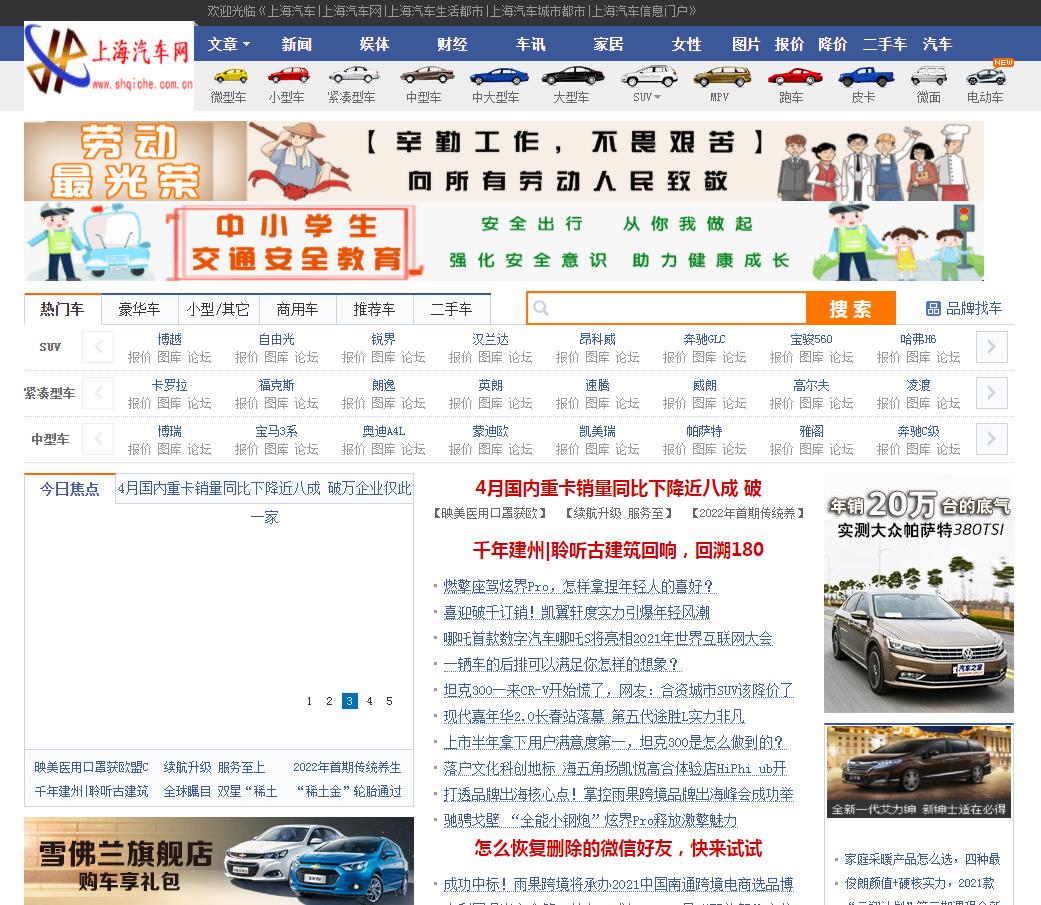This screenshot has height=905, width=1041.
Task: Go to 娱体 navigation item
Action: [x=374, y=44]
